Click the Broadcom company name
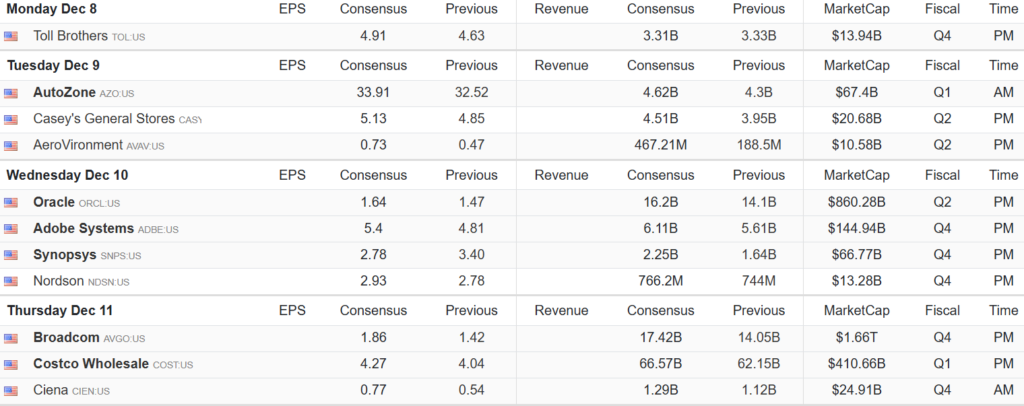 (66, 338)
